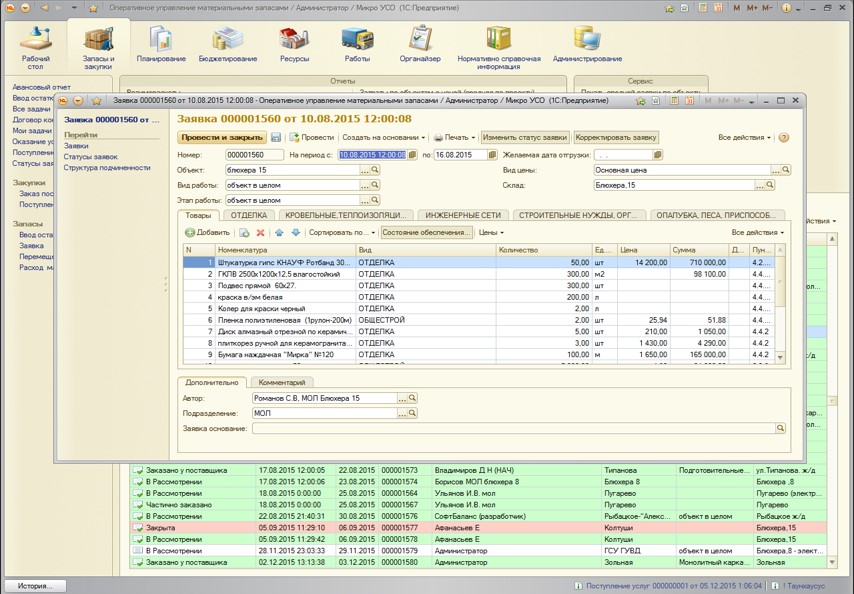Click the ellipsis selector of Подразделение field
This screenshot has height=594, width=854.
(x=402, y=414)
